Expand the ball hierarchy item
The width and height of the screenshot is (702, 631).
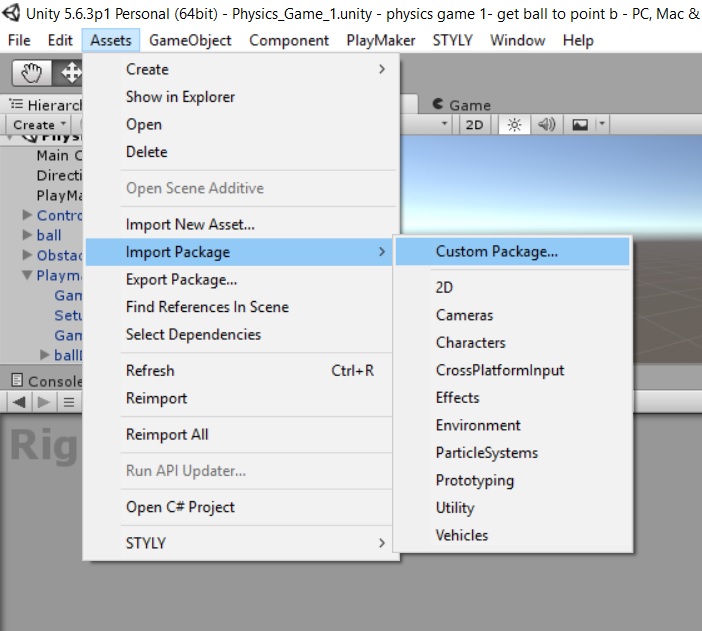click(x=27, y=235)
